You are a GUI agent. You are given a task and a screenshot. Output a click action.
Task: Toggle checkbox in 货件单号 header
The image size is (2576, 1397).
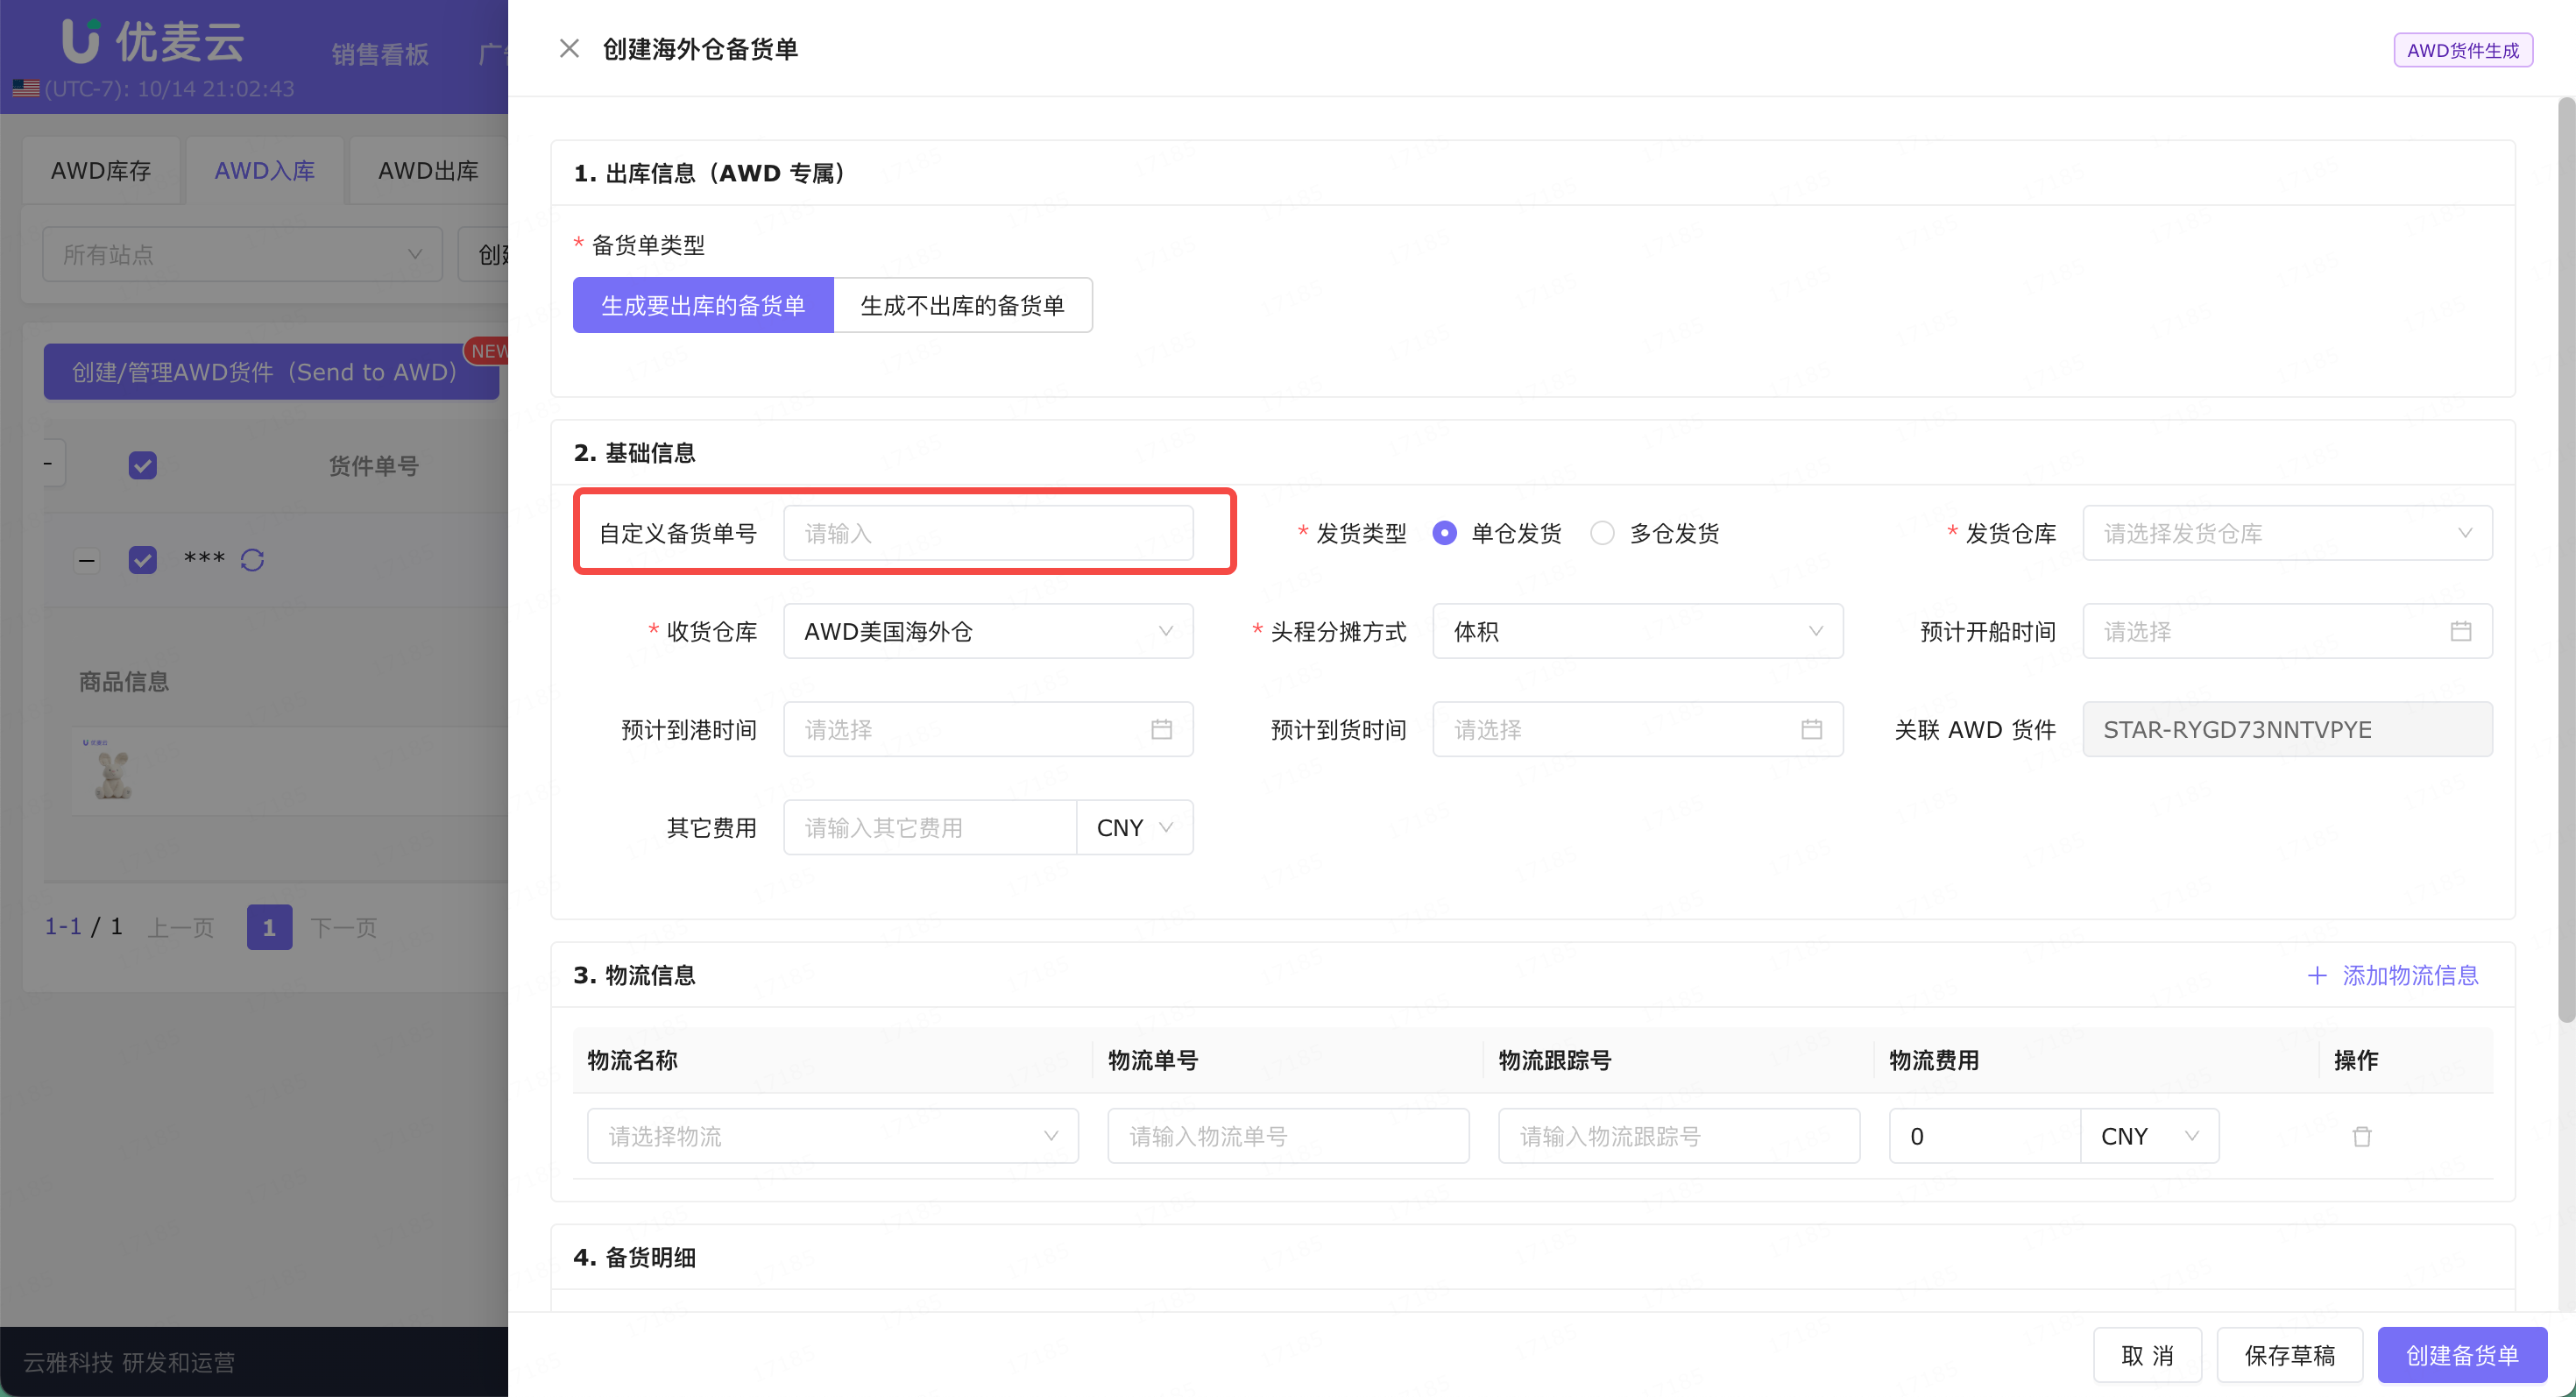[x=143, y=465]
